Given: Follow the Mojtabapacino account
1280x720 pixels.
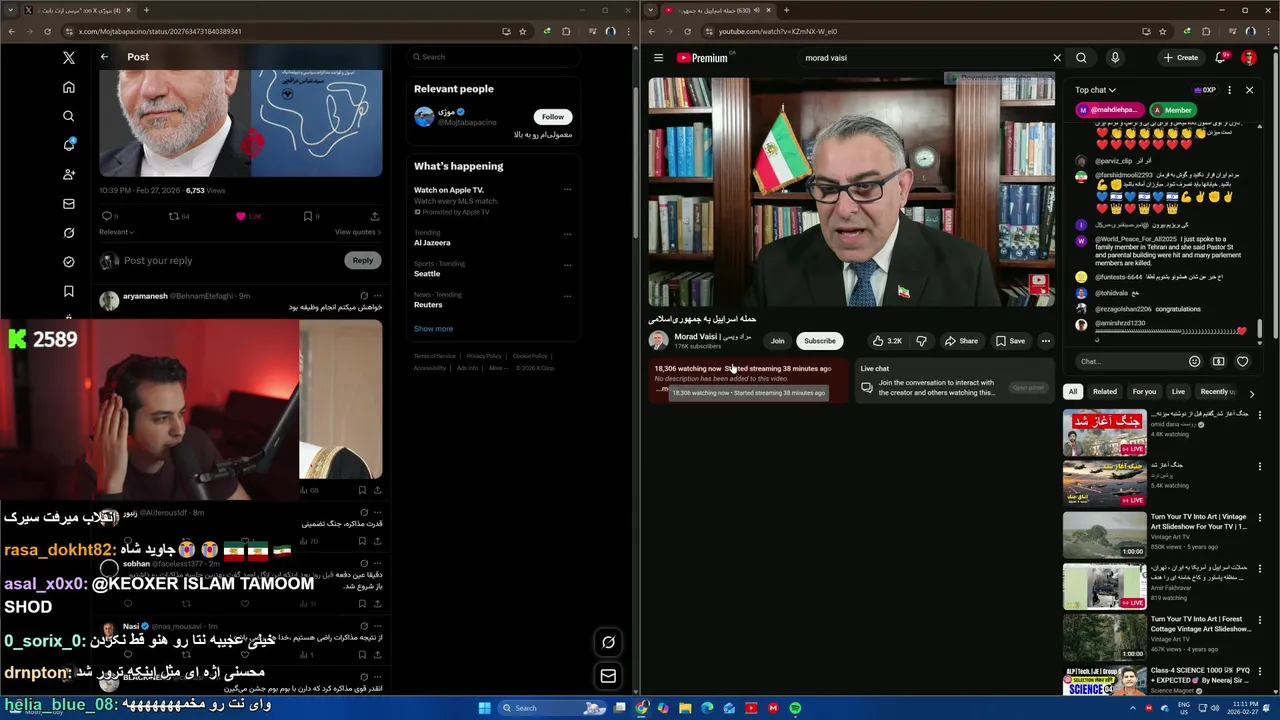Looking at the screenshot, I should pos(553,116).
